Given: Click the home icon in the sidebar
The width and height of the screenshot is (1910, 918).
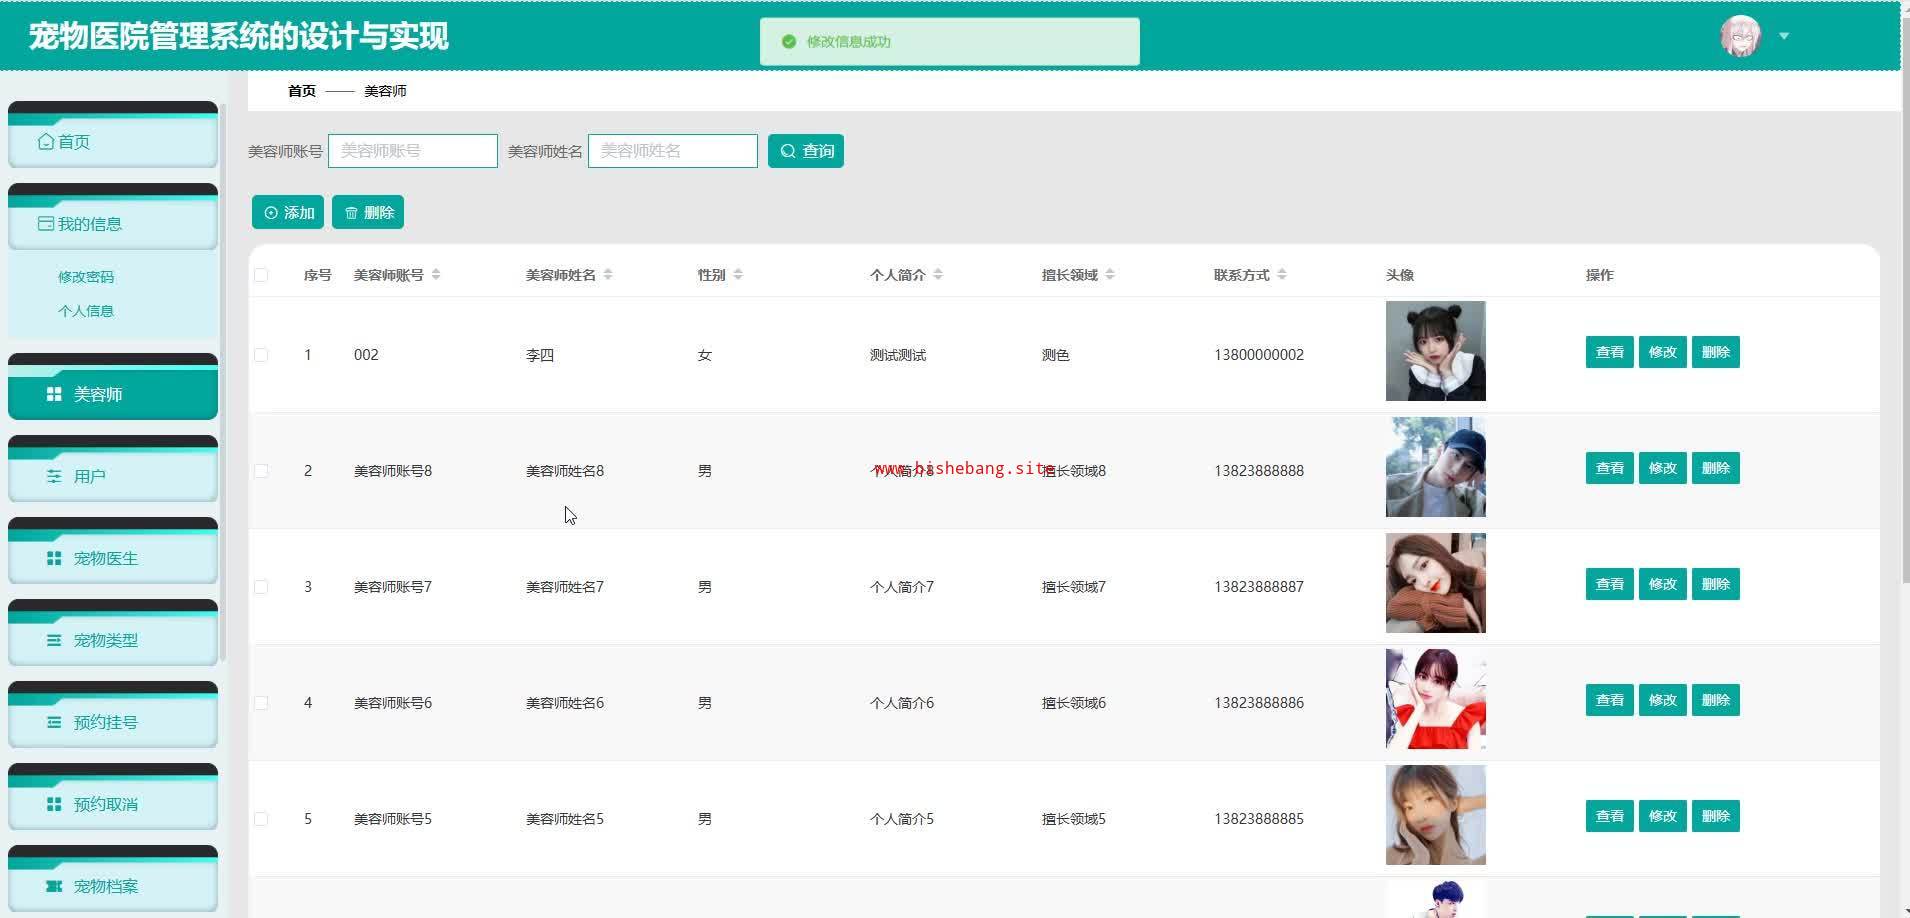Looking at the screenshot, I should (x=46, y=142).
